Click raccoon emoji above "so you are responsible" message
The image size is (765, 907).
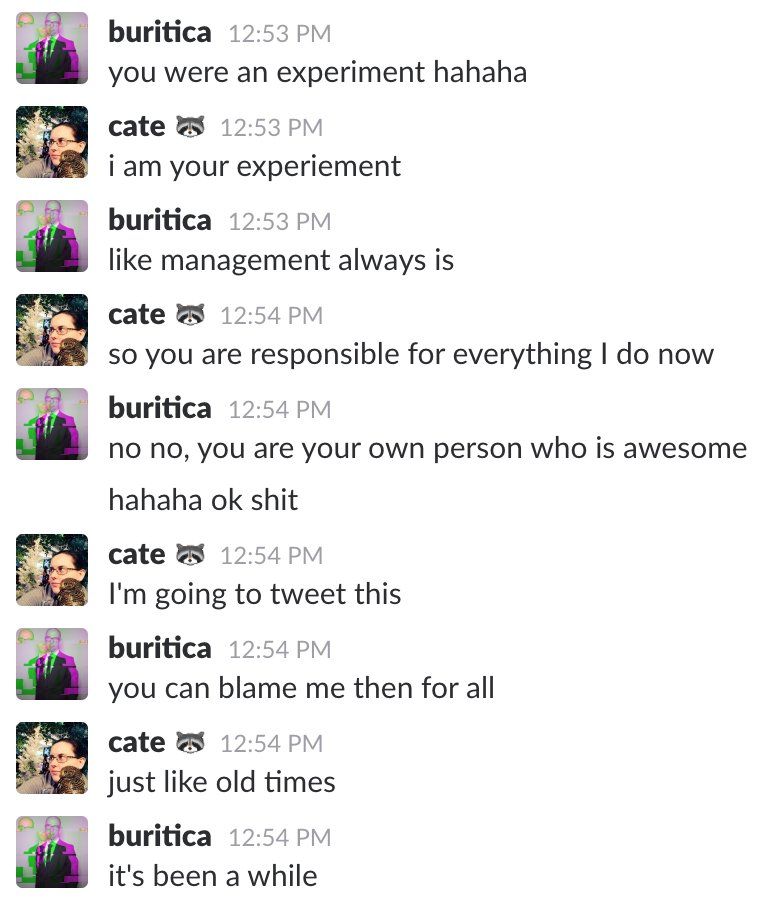(190, 315)
